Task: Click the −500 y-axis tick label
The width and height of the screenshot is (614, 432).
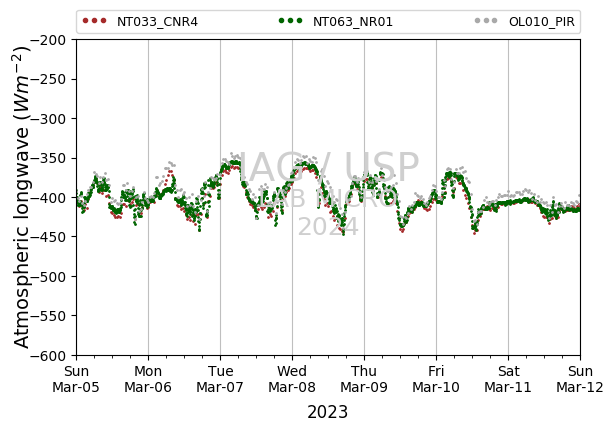Action: click(x=48, y=277)
